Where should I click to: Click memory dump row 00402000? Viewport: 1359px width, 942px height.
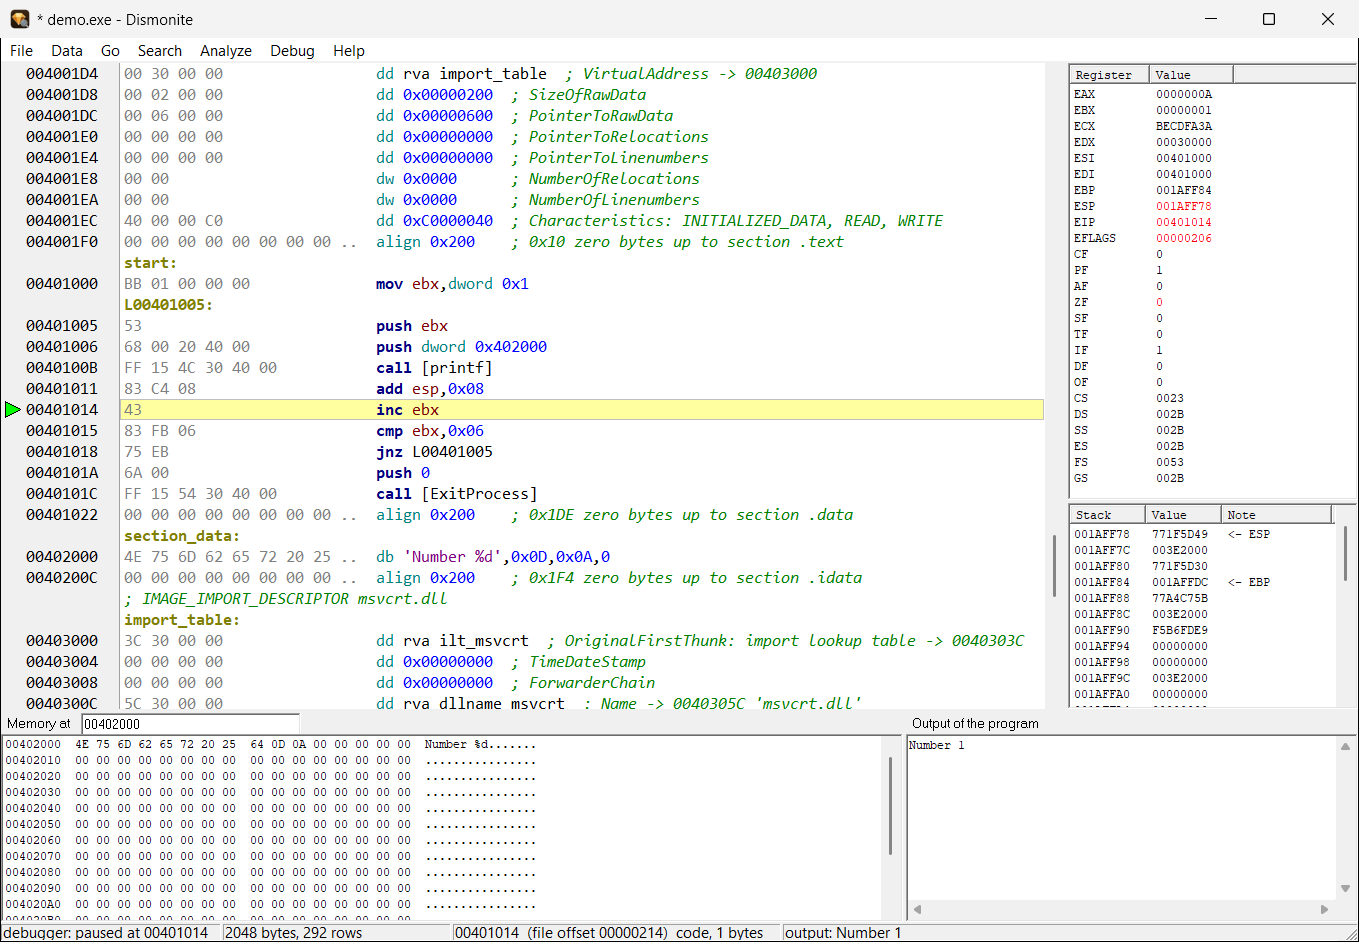click(271, 744)
